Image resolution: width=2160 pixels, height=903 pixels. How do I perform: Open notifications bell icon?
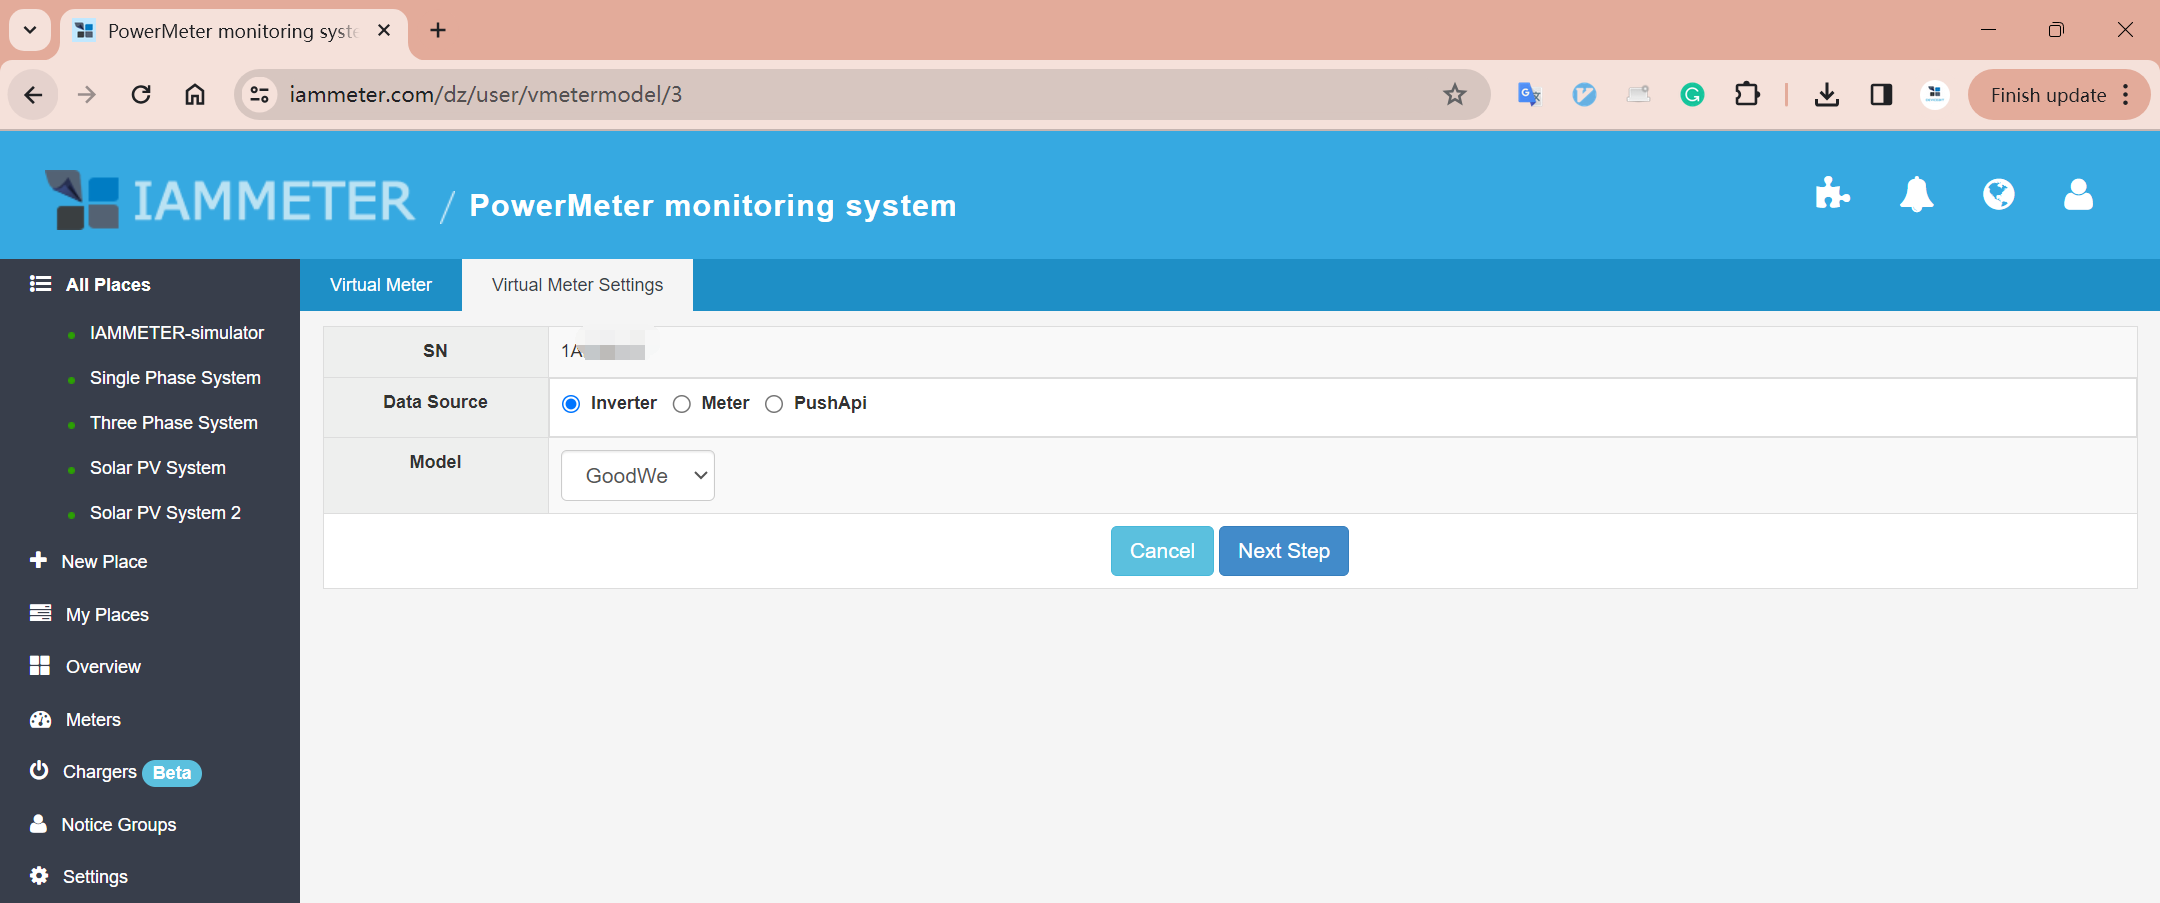tap(1915, 194)
